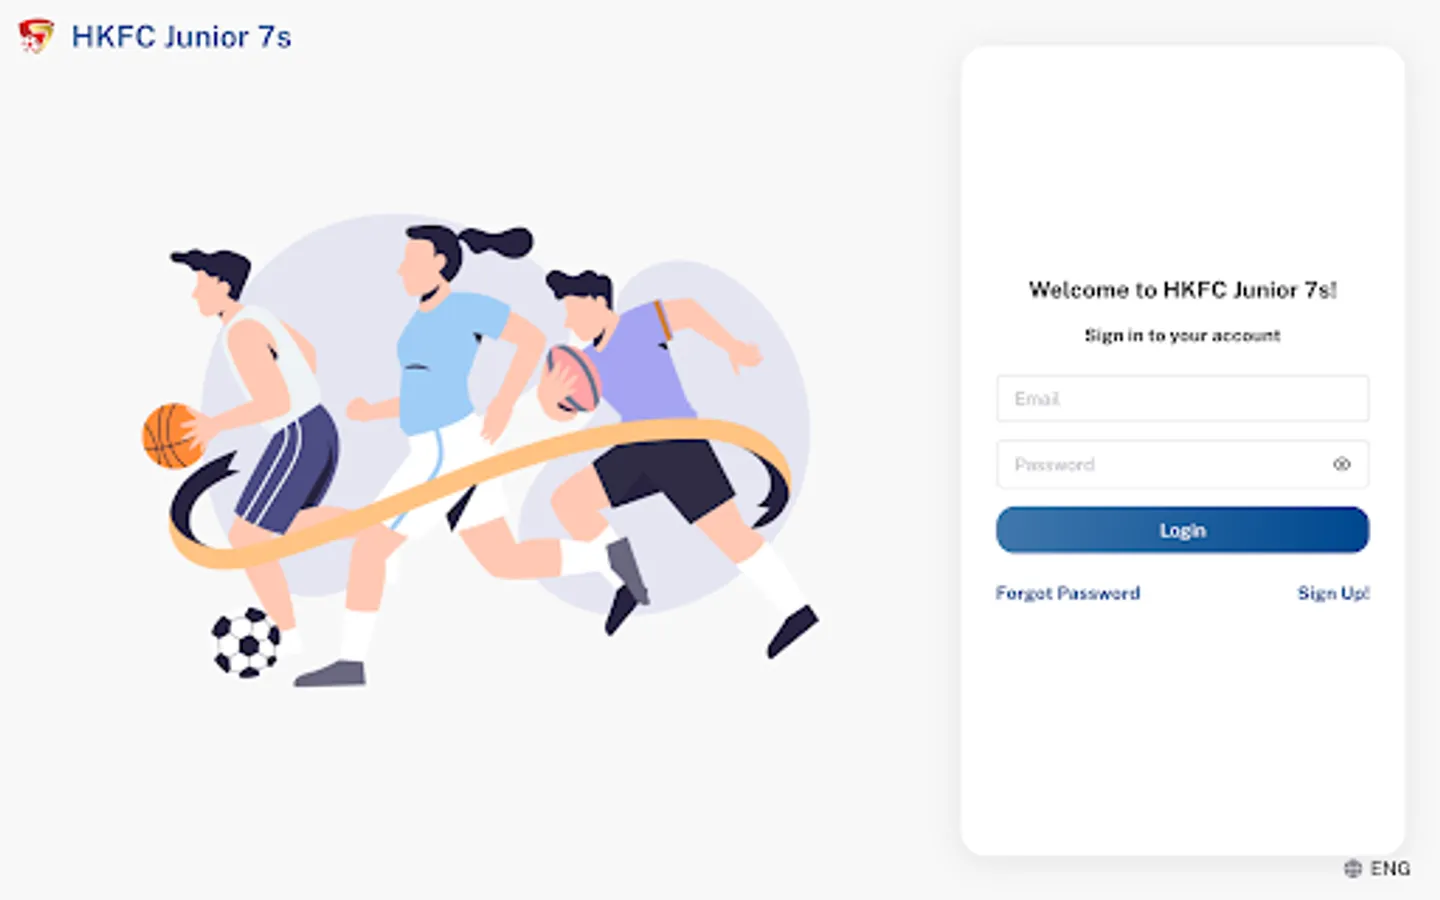Open the Forgot Password link

[1067, 593]
